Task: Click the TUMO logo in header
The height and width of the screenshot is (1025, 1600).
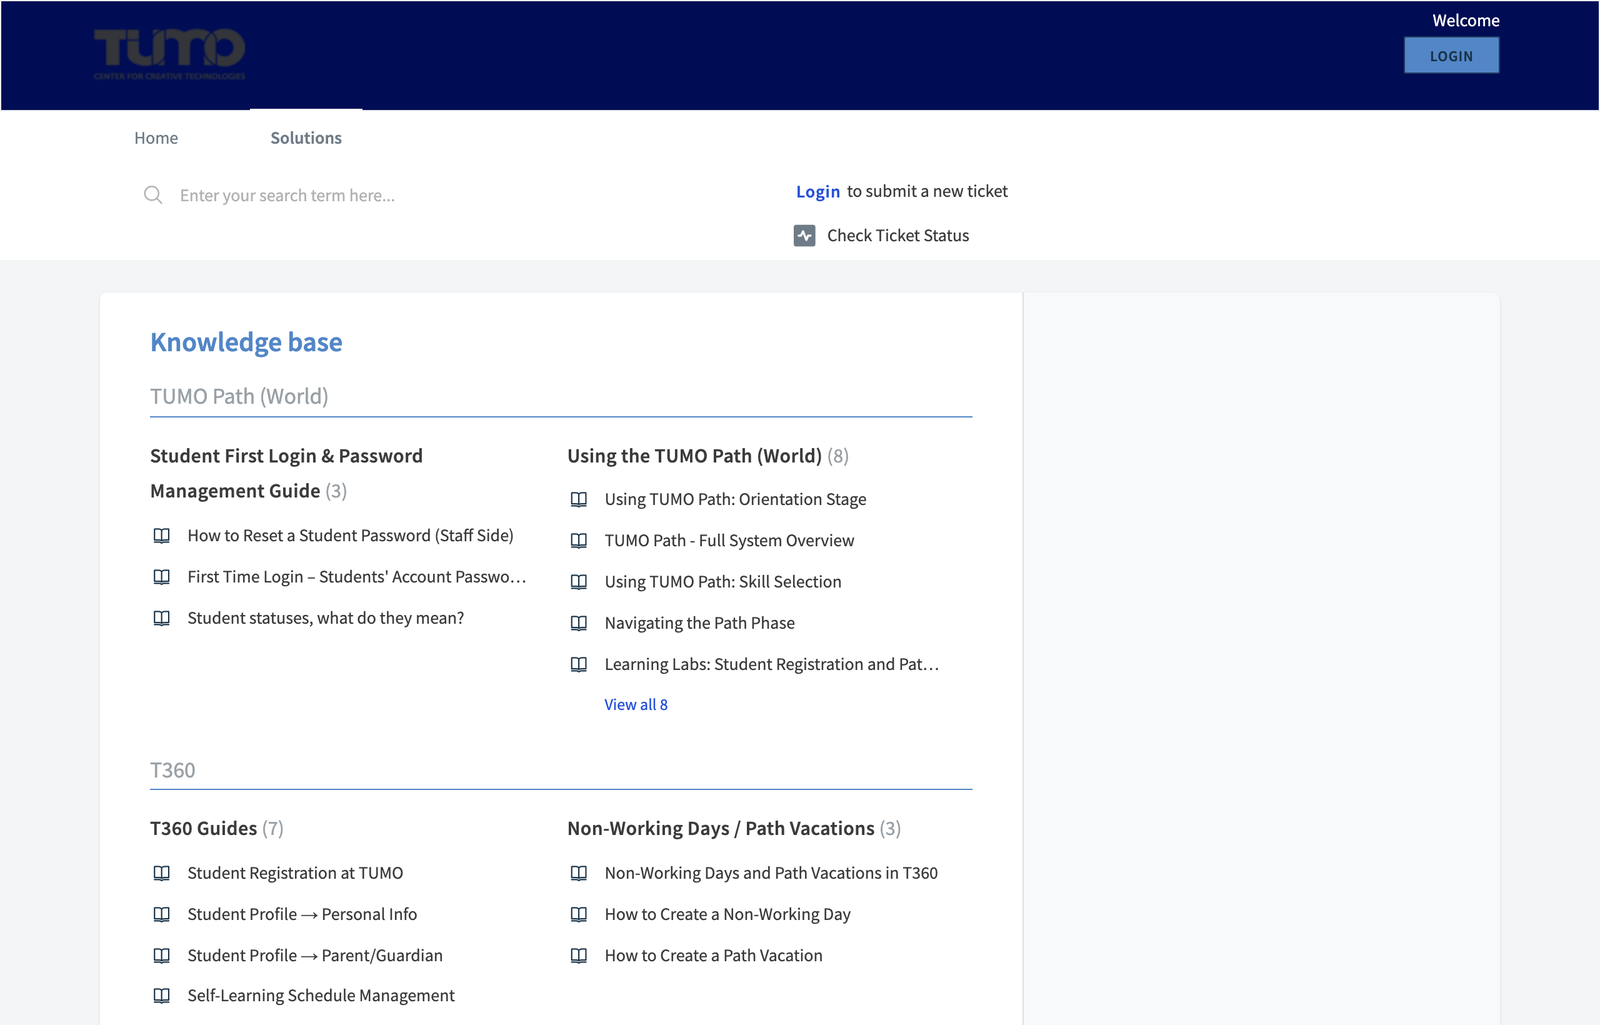Action: 169,54
